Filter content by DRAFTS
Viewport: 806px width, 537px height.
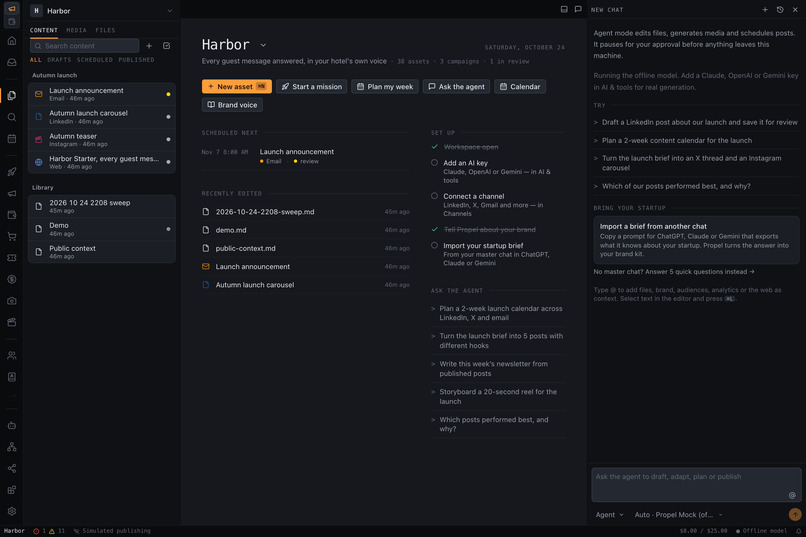coord(59,60)
